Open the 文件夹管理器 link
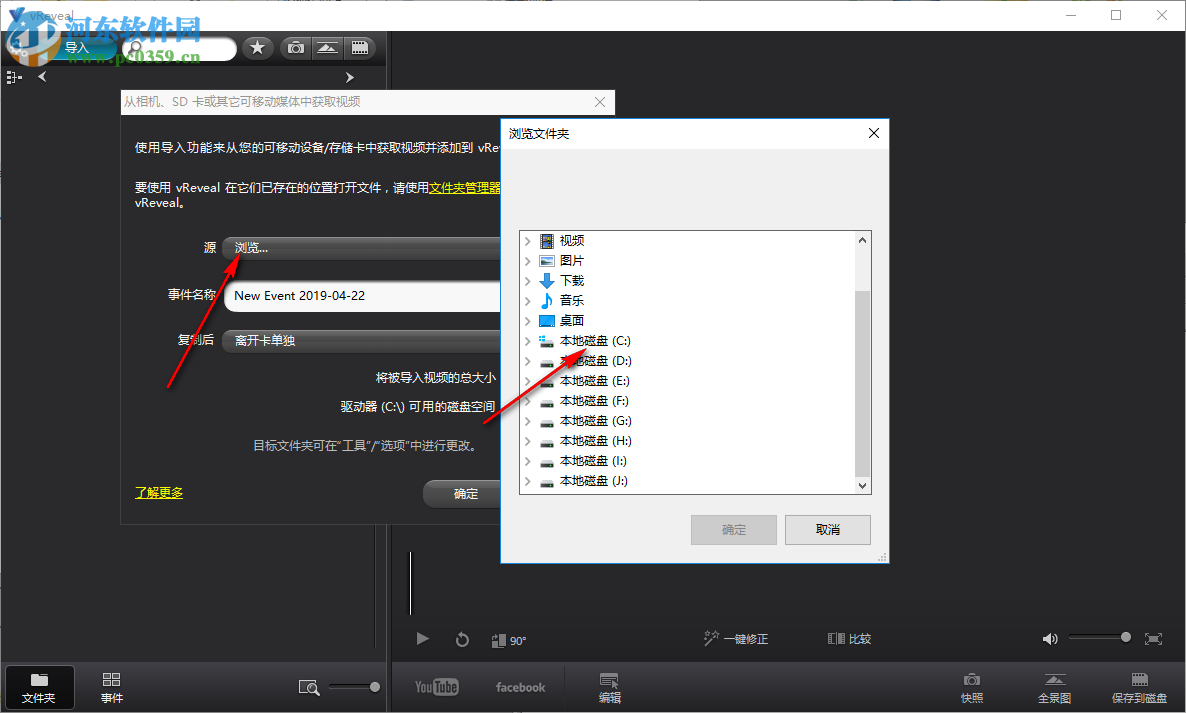This screenshot has width=1186, height=713. pos(464,187)
